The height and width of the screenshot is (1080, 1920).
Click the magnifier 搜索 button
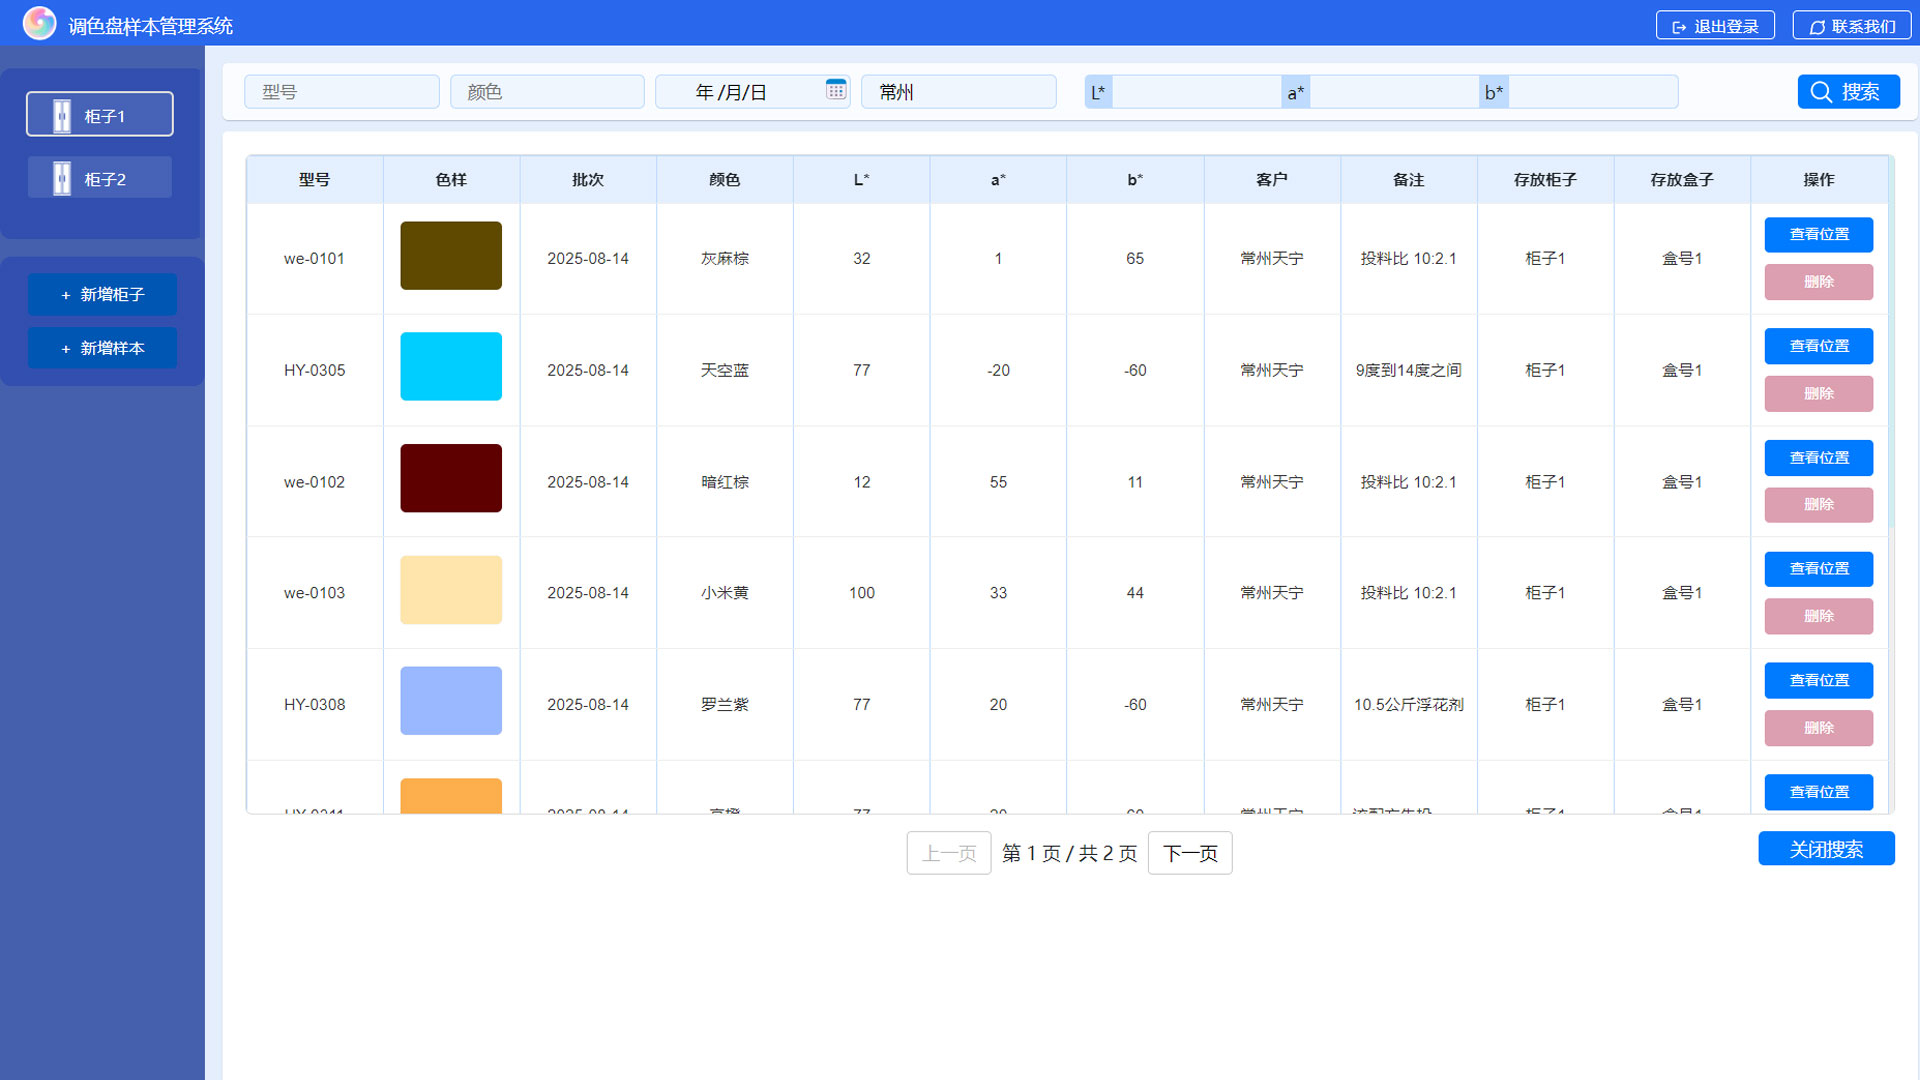tap(1847, 92)
